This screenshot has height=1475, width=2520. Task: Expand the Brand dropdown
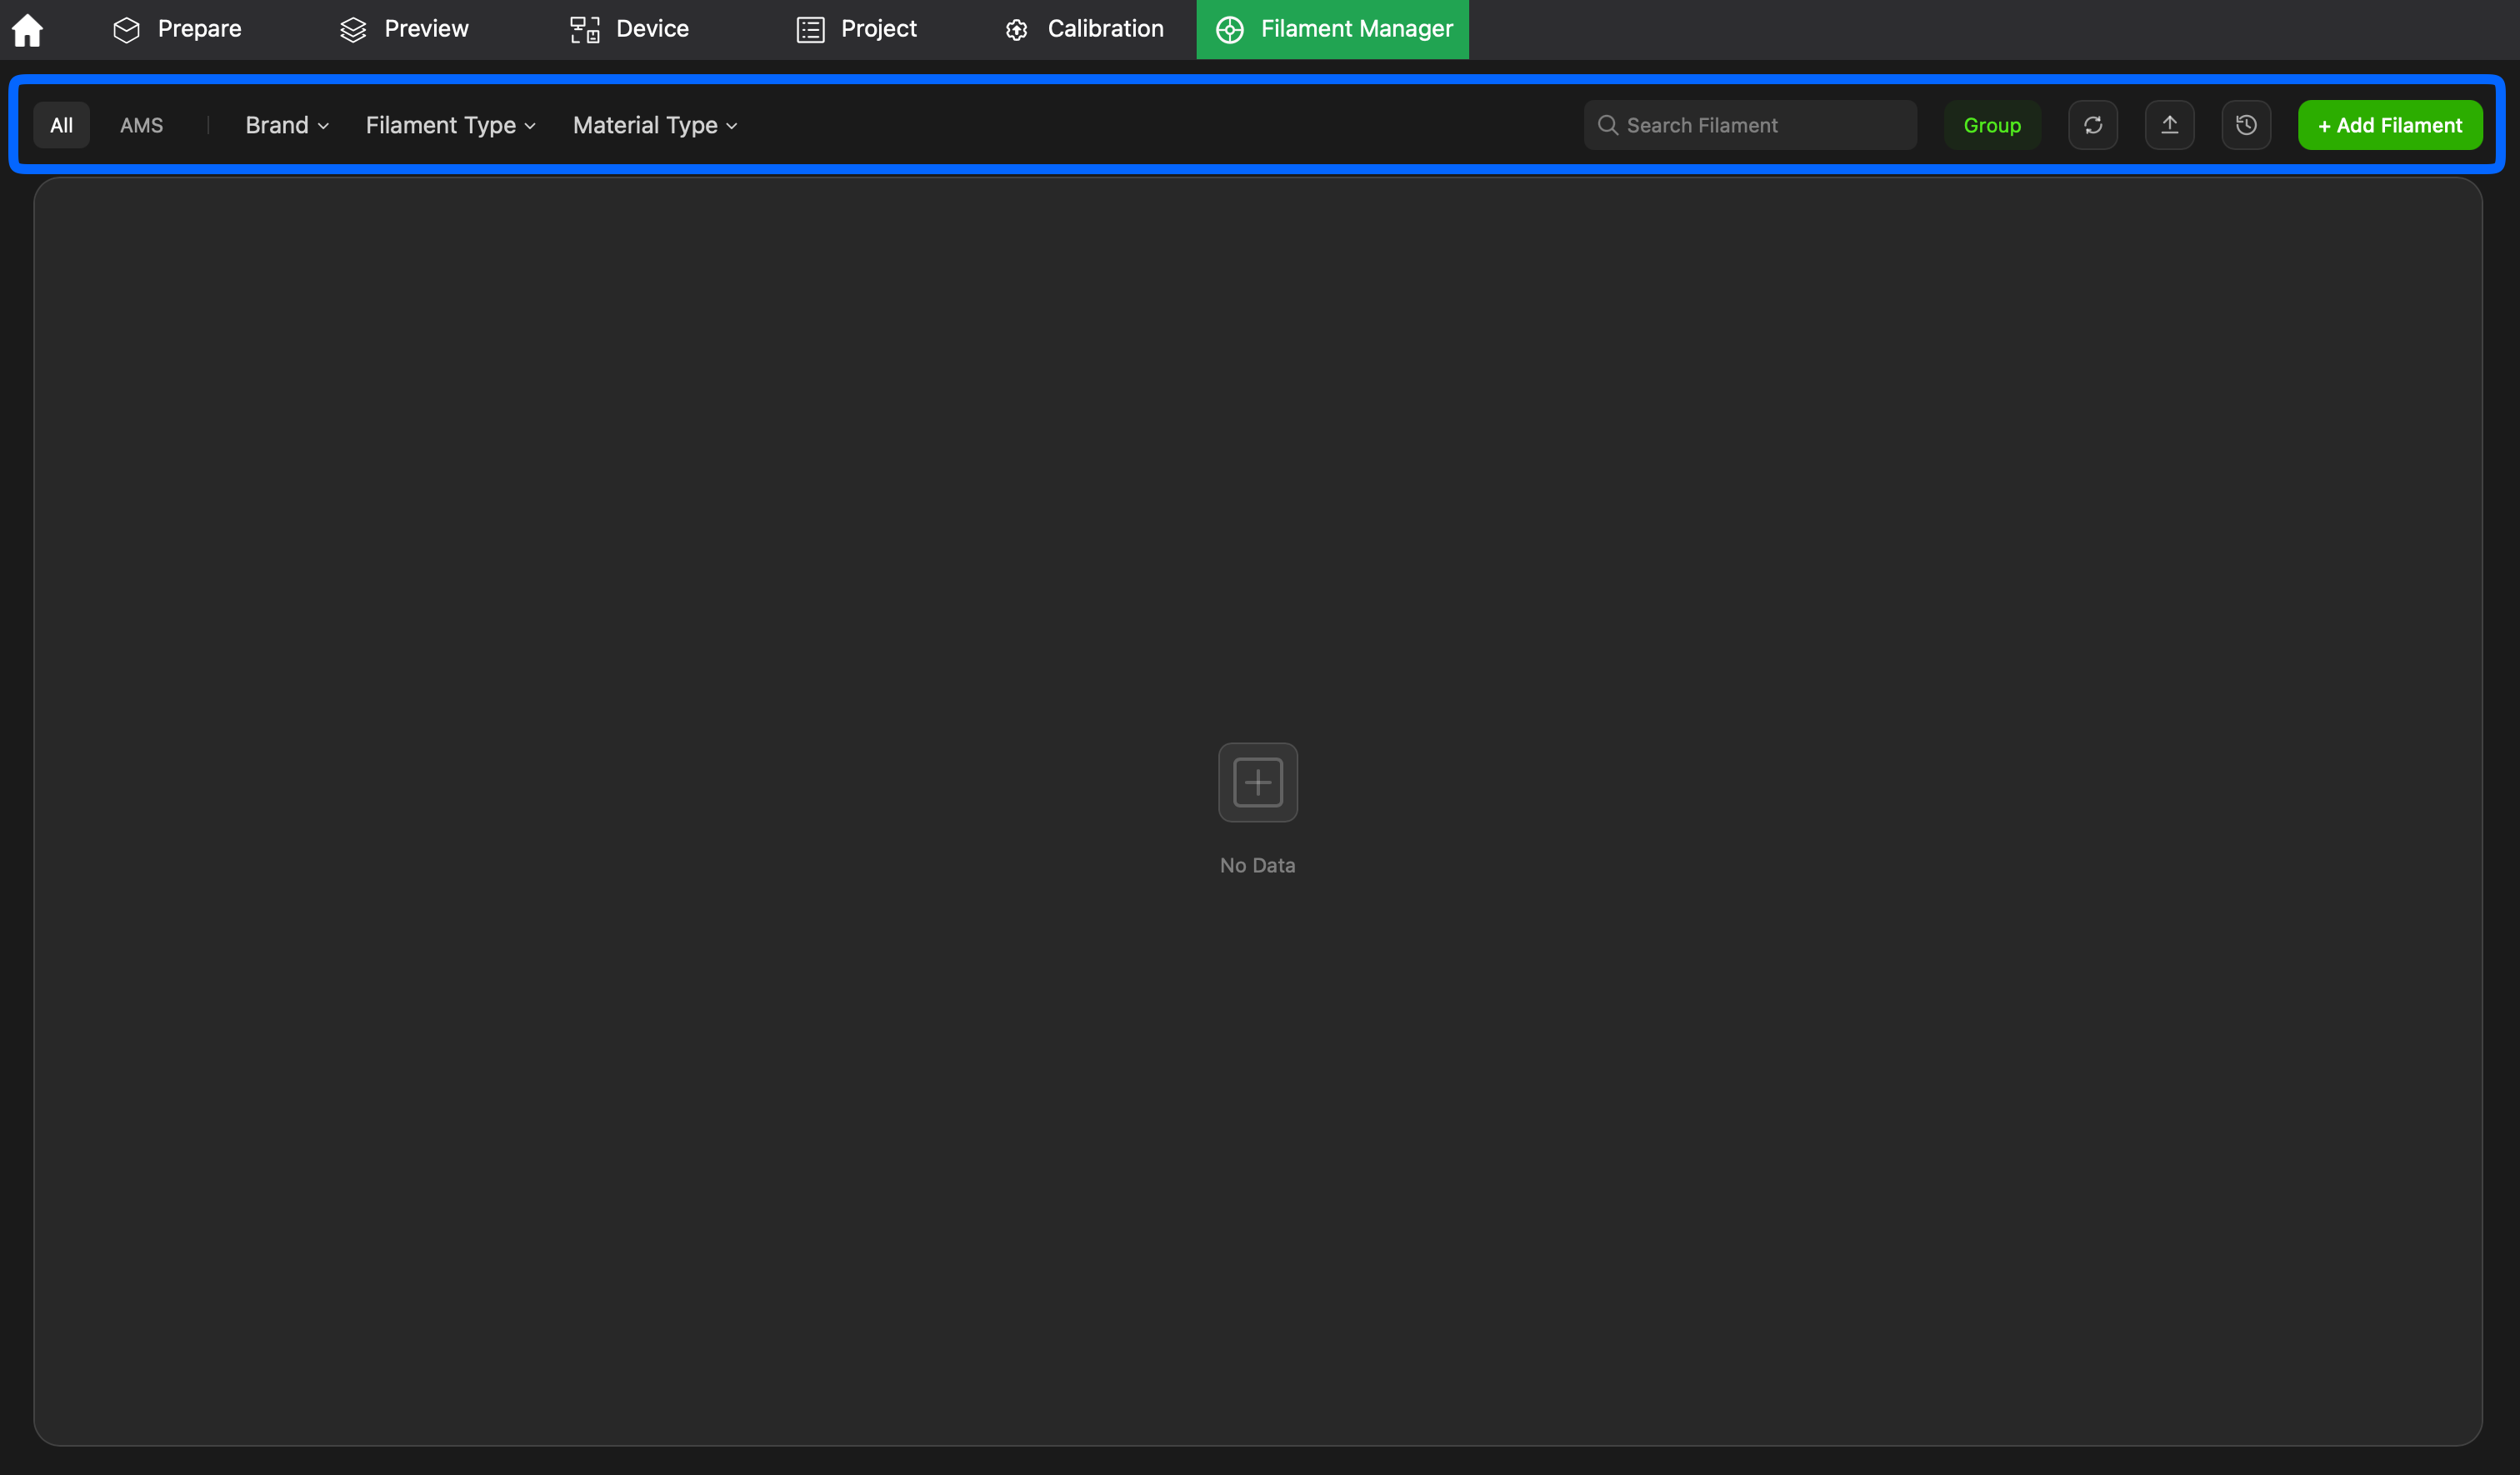287,125
